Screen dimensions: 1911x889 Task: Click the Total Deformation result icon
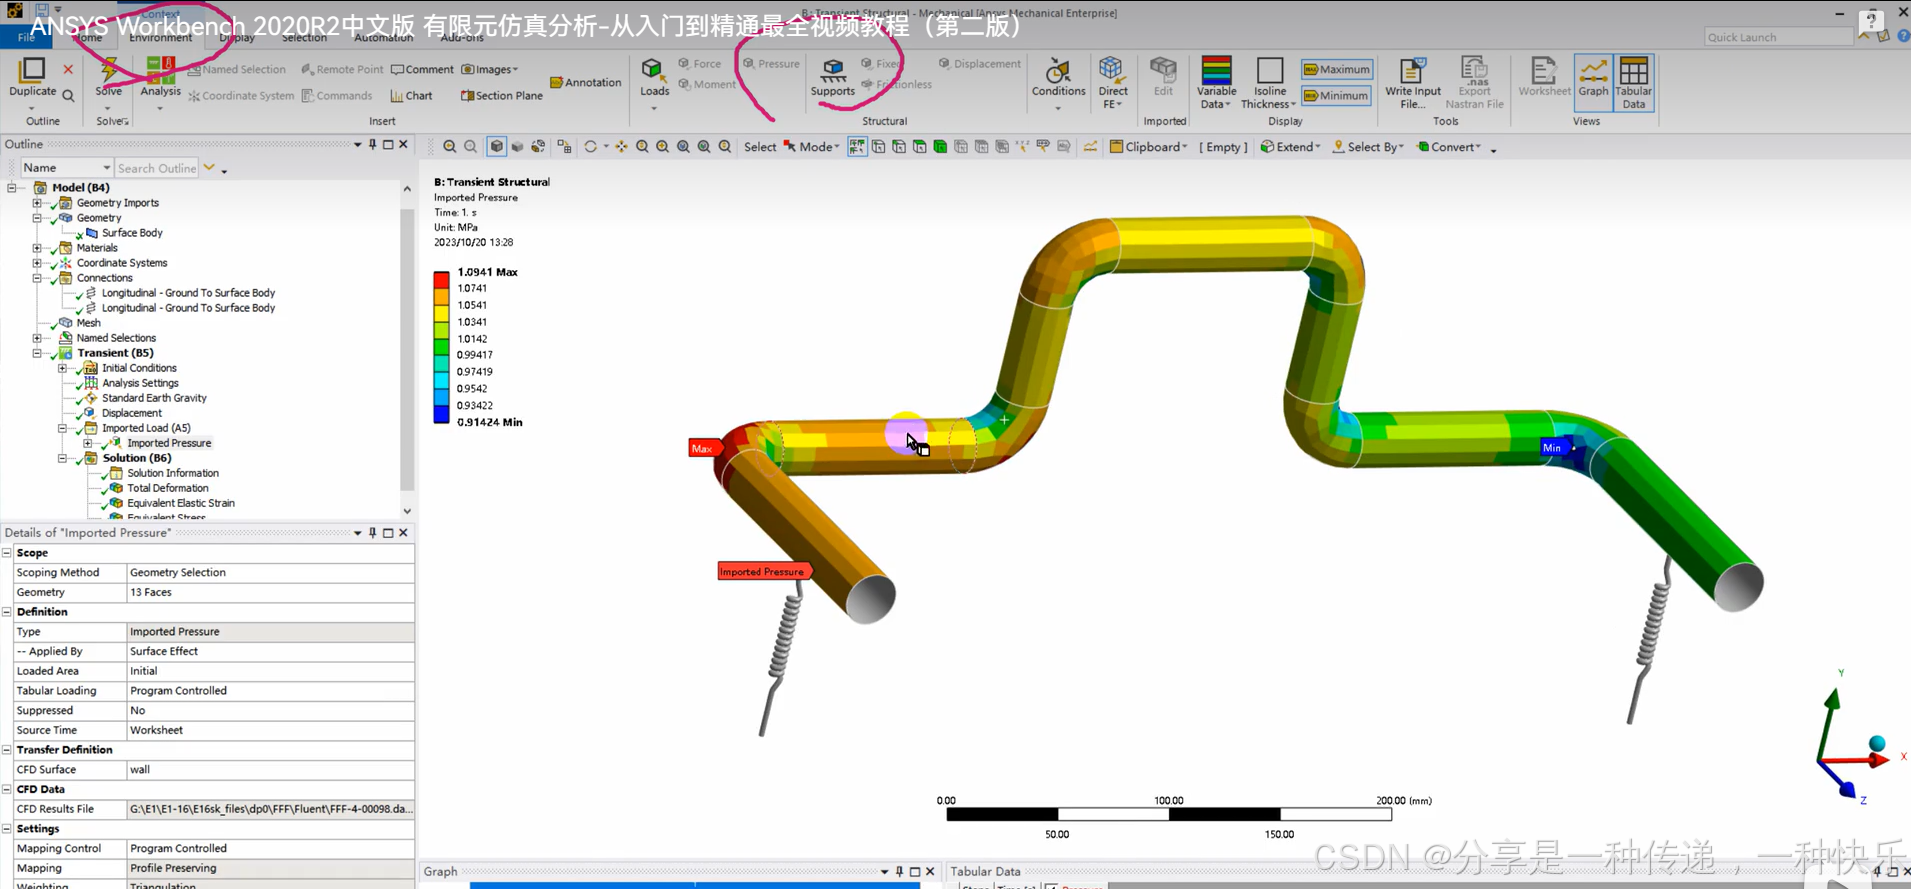(115, 488)
